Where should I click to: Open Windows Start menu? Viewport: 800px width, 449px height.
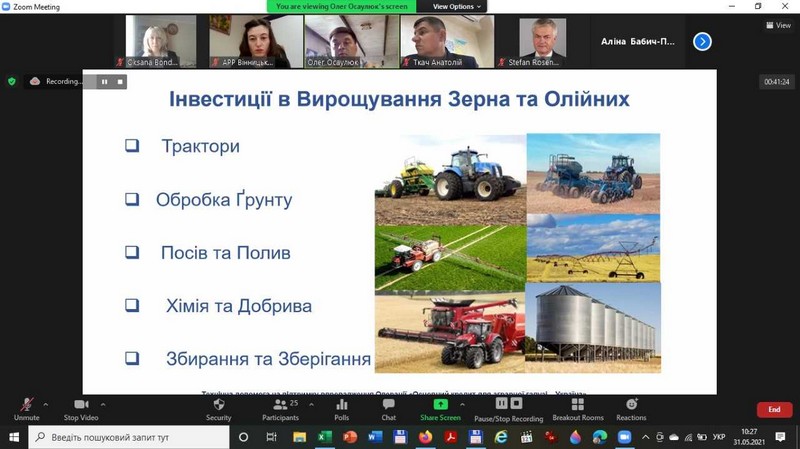pyautogui.click(x=14, y=437)
